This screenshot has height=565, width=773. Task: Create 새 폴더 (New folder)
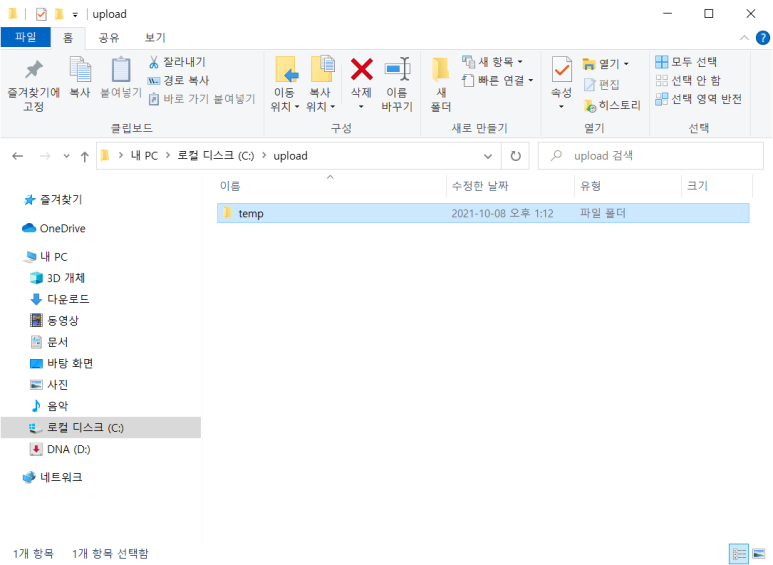(x=441, y=84)
